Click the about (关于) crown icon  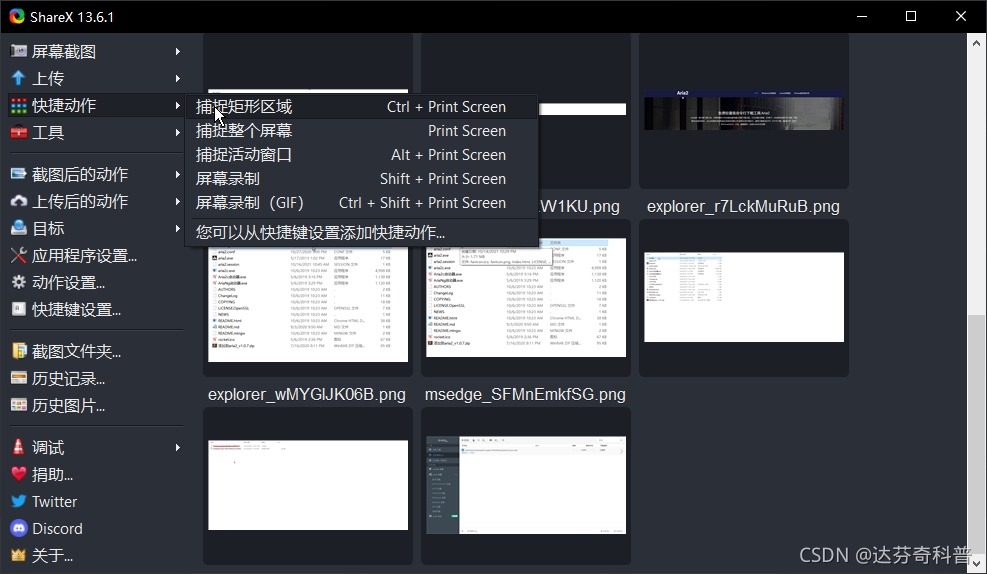19,555
